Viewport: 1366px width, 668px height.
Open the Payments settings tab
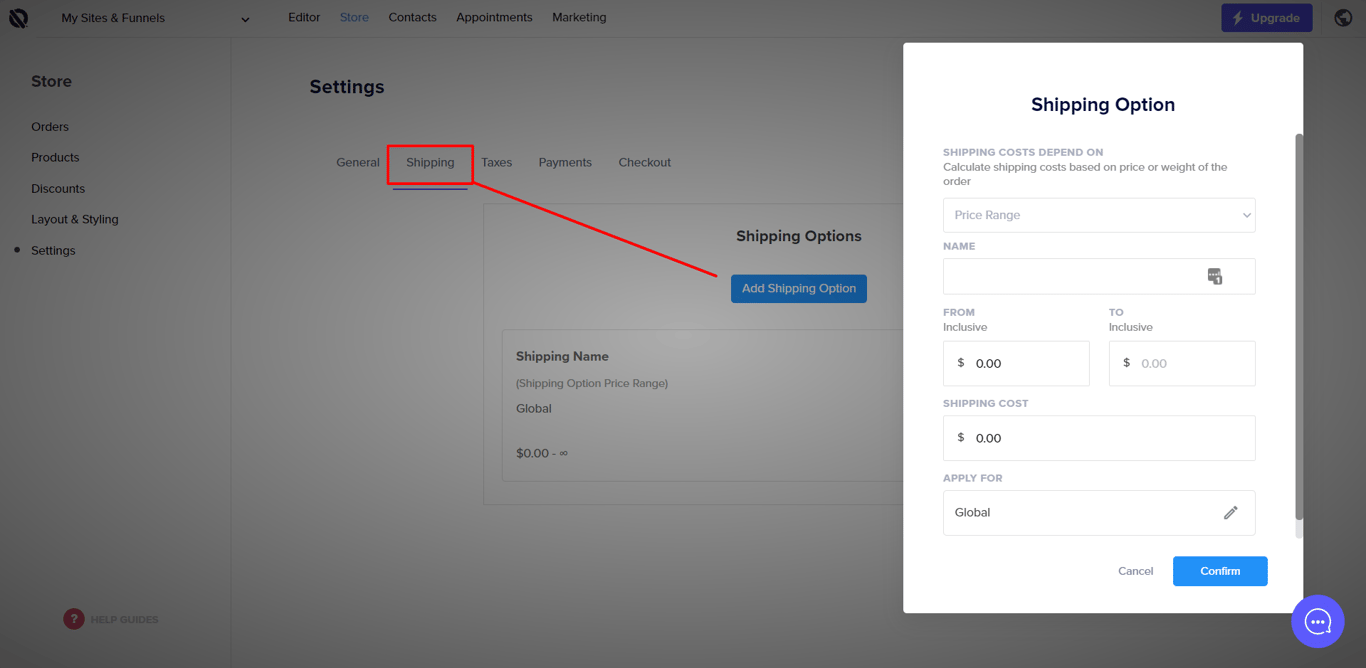[565, 162]
